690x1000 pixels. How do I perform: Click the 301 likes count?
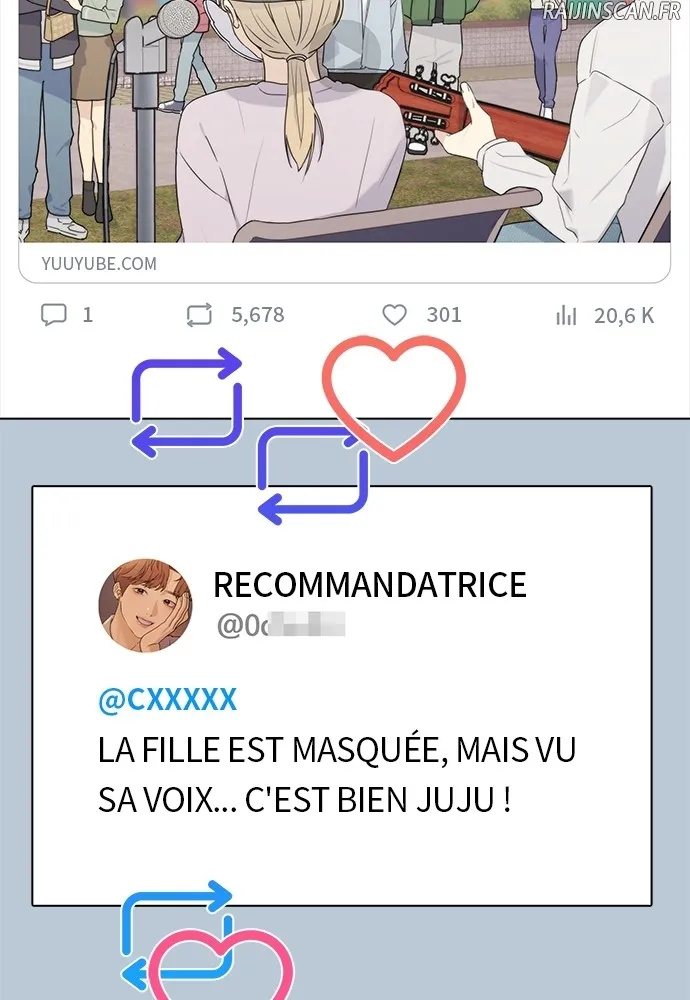tap(444, 314)
